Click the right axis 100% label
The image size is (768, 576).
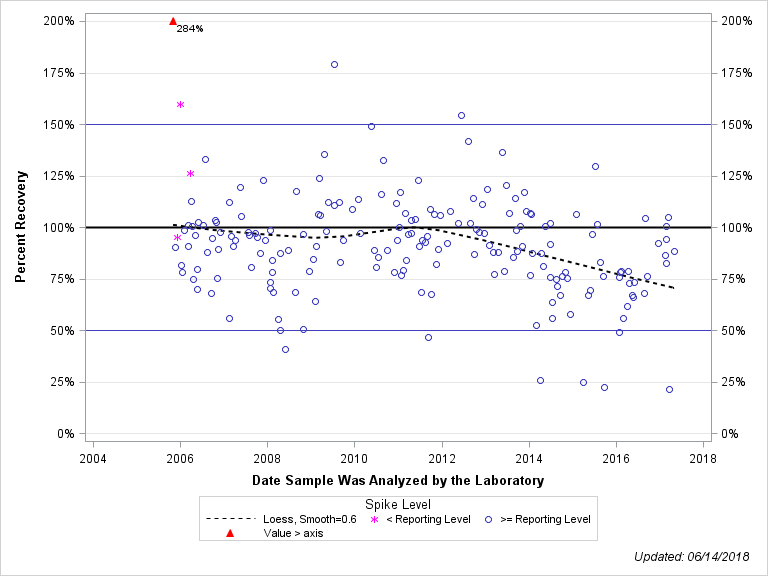(x=737, y=228)
